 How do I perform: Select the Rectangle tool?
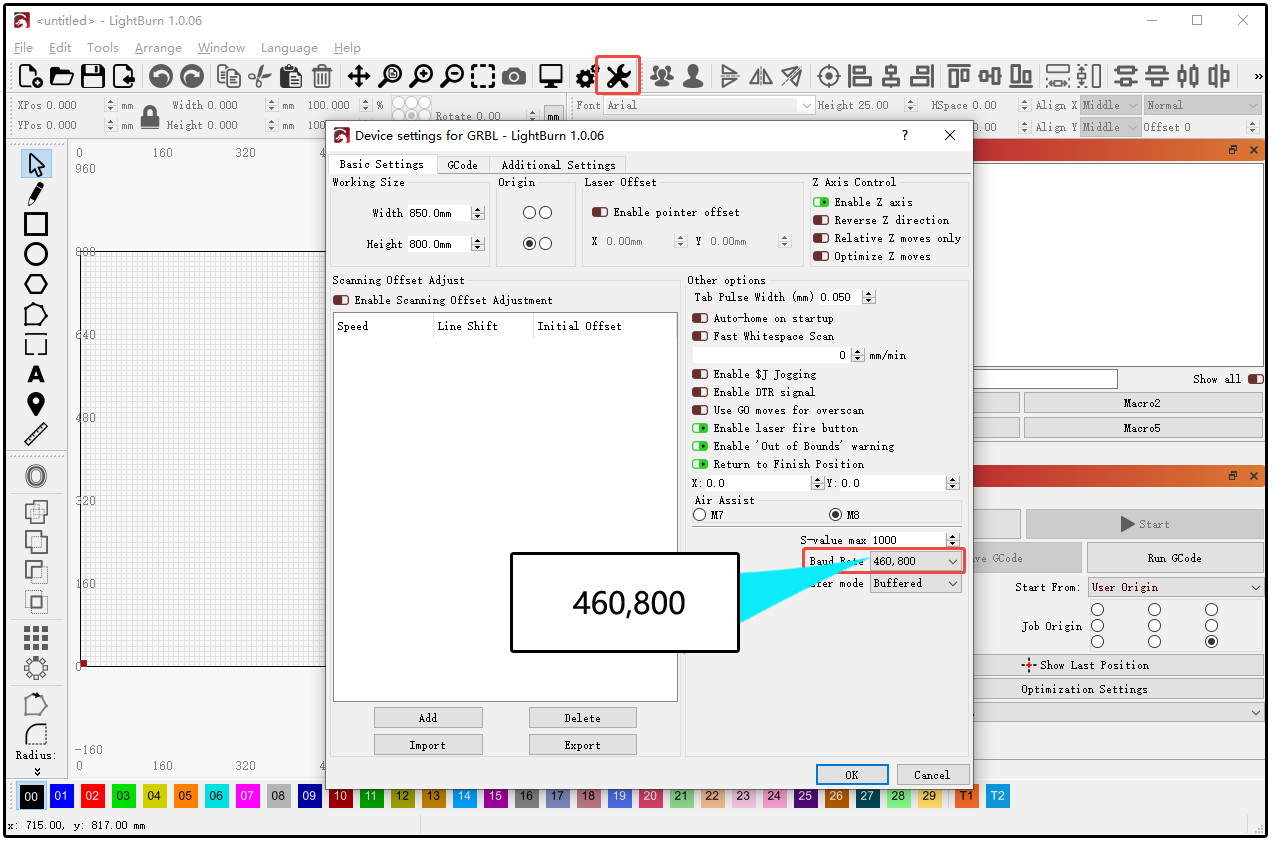(x=36, y=224)
